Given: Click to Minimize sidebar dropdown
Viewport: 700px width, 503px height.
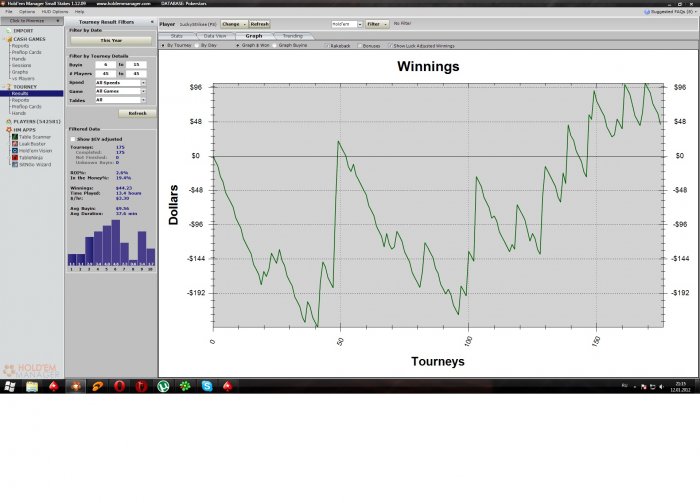Looking at the screenshot, I should click(x=32, y=21).
